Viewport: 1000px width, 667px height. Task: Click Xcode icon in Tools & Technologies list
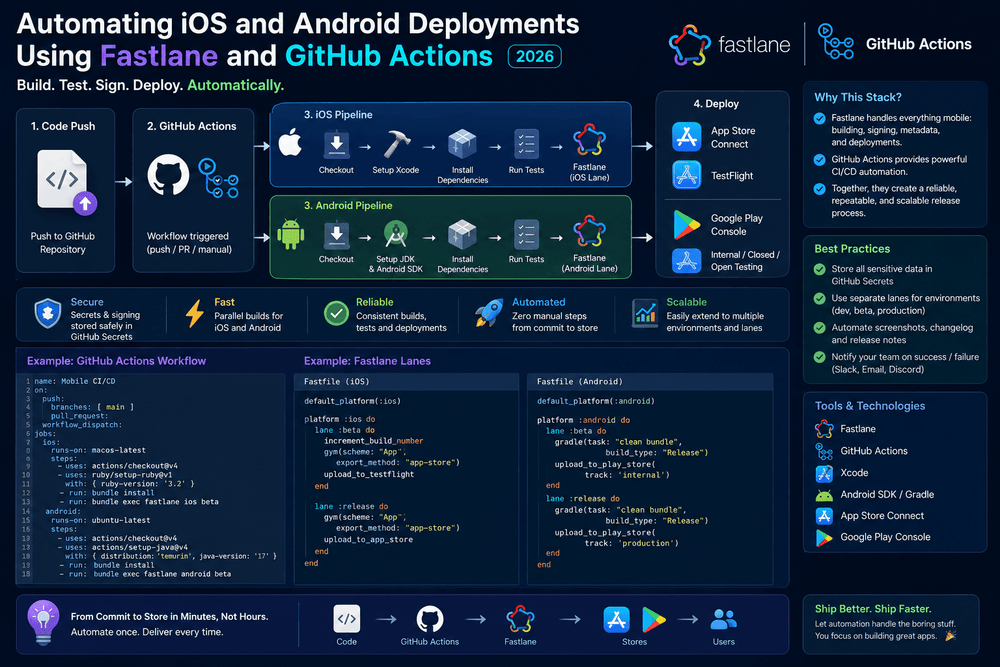pyautogui.click(x=824, y=473)
